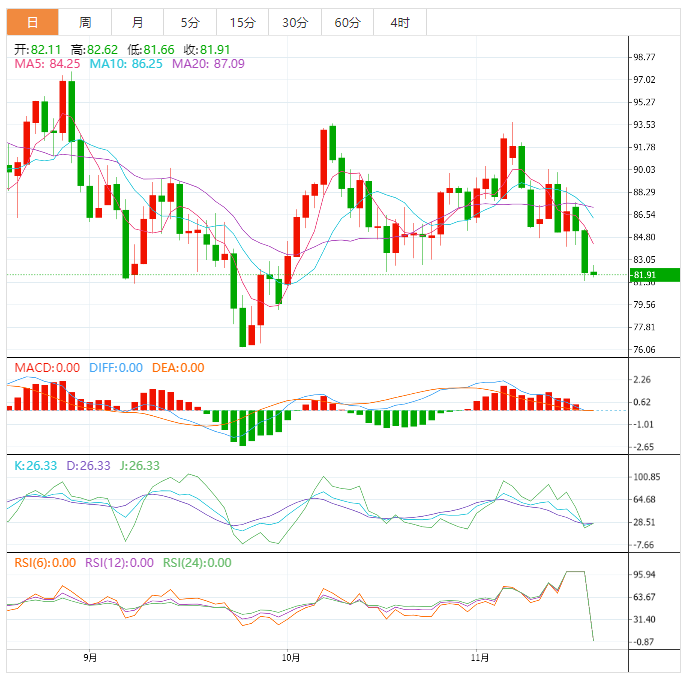Click the RSI(6):0.00 indicator label
Viewport: 684px width, 685px height.
(x=45, y=563)
